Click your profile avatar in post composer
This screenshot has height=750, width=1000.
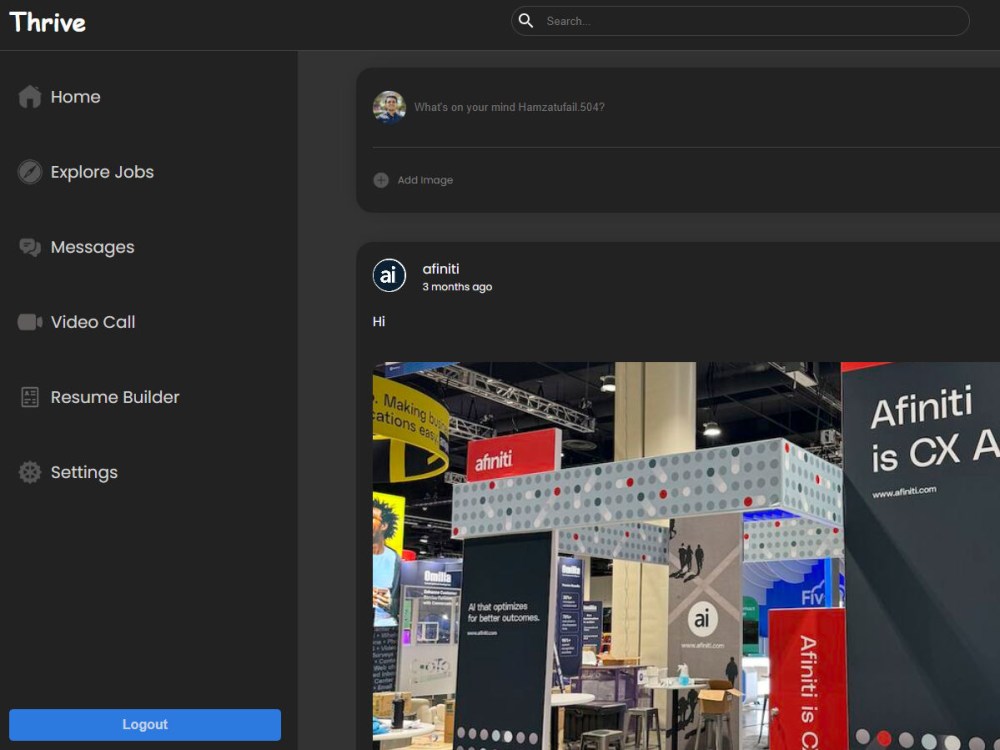coord(389,107)
